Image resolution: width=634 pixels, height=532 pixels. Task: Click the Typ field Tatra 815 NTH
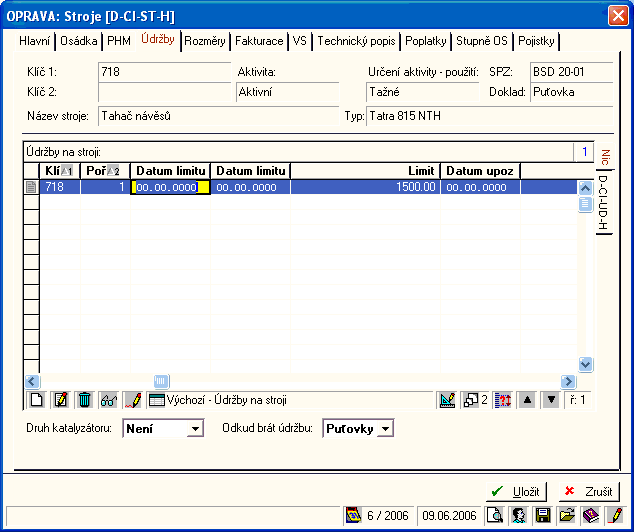(489, 116)
